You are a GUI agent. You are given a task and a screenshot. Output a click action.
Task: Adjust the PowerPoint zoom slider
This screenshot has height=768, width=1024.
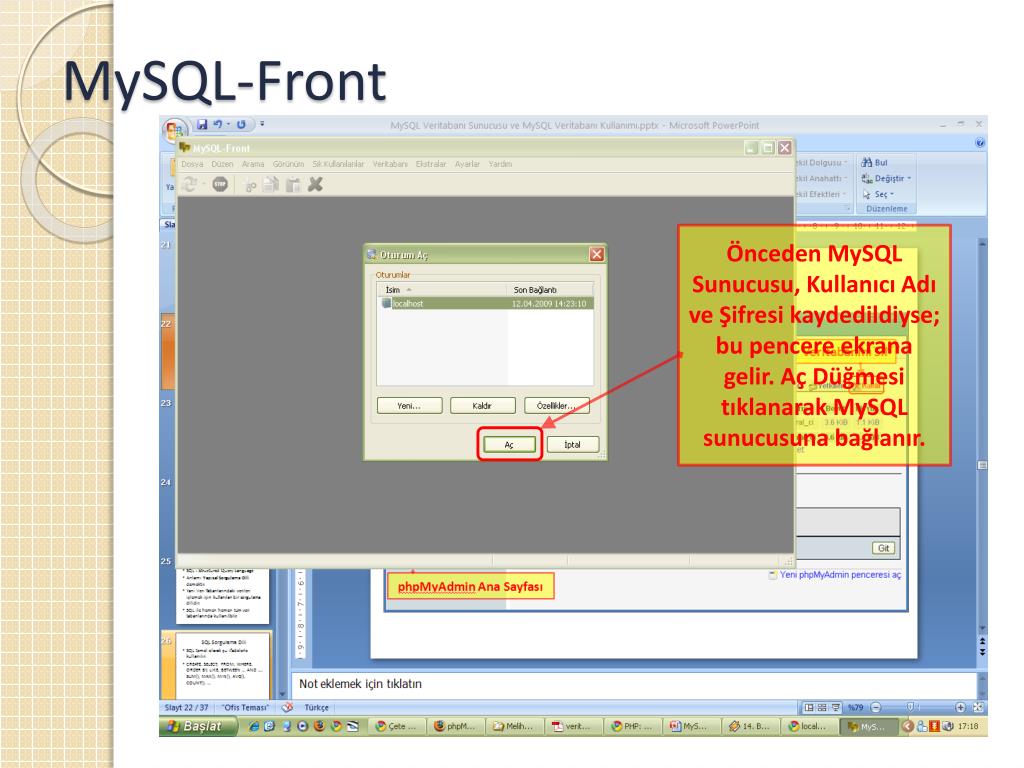point(910,707)
